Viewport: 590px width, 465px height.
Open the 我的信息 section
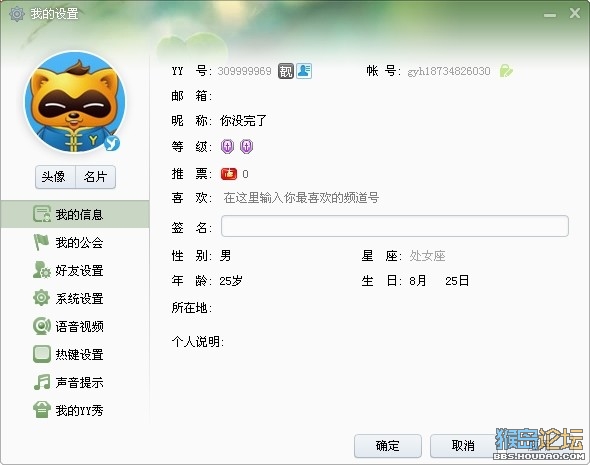(x=75, y=214)
